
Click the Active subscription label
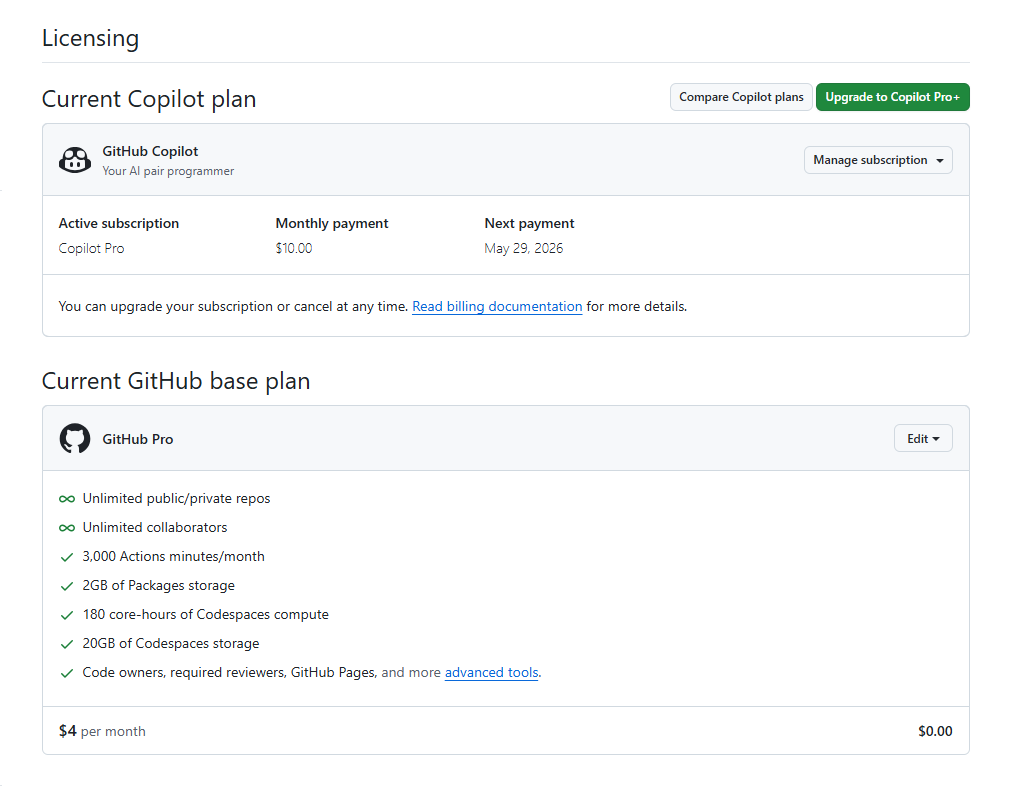tap(119, 224)
